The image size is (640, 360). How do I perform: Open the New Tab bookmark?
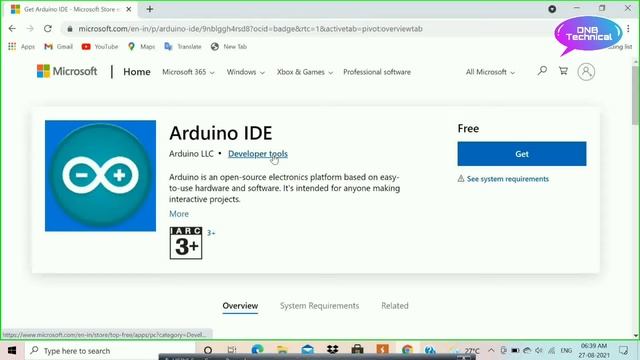229,47
